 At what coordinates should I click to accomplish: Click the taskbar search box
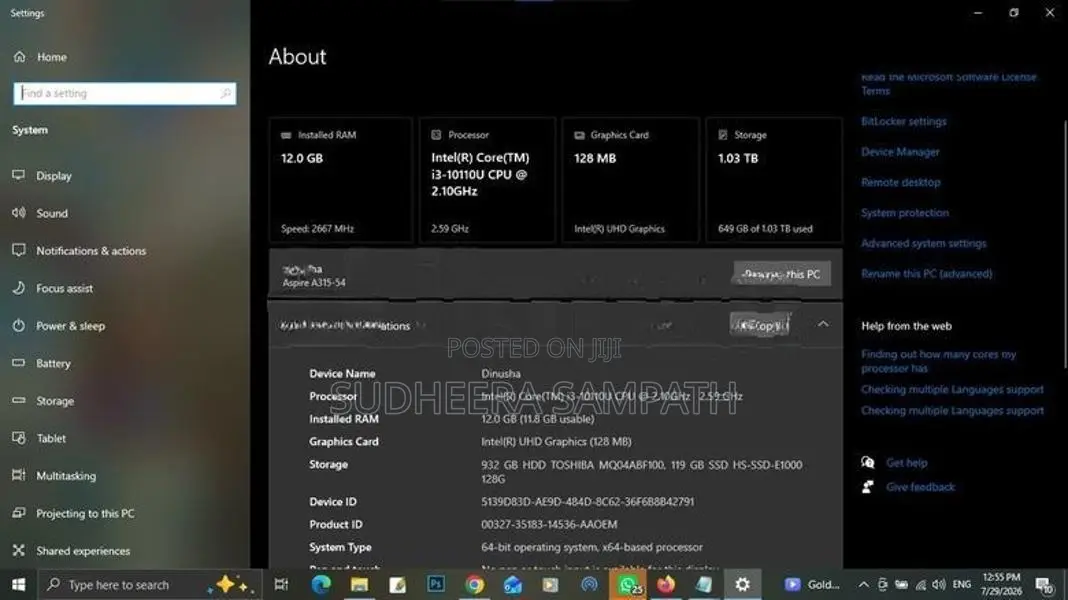[x=150, y=584]
